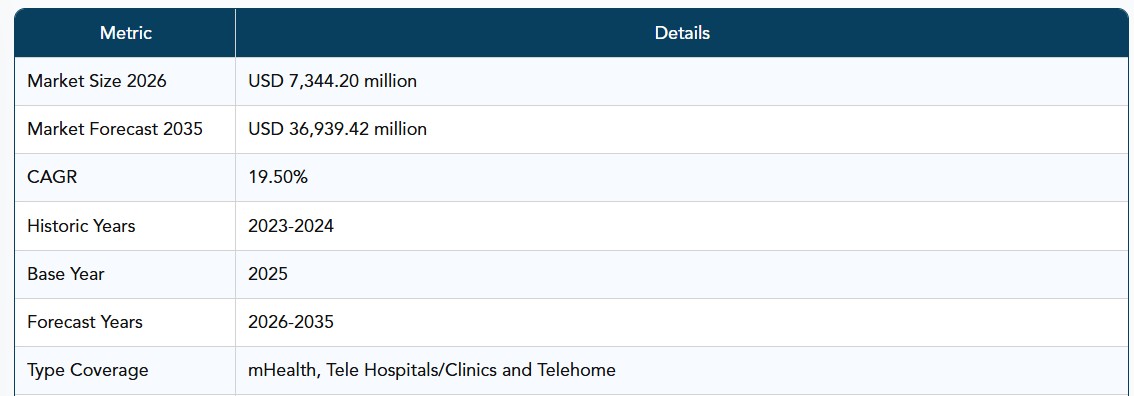Image resolution: width=1134 pixels, height=396 pixels.
Task: Click the Metric column header
Action: (x=126, y=33)
